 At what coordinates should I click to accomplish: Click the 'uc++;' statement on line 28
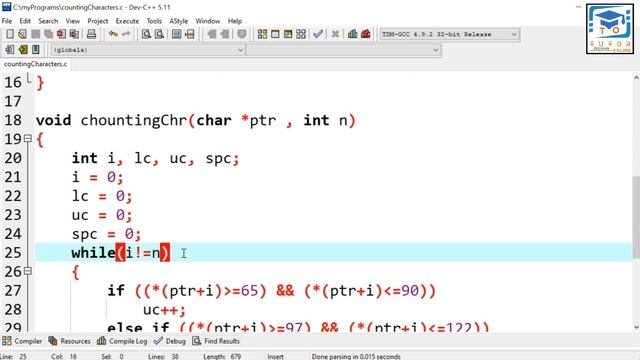[x=164, y=310]
